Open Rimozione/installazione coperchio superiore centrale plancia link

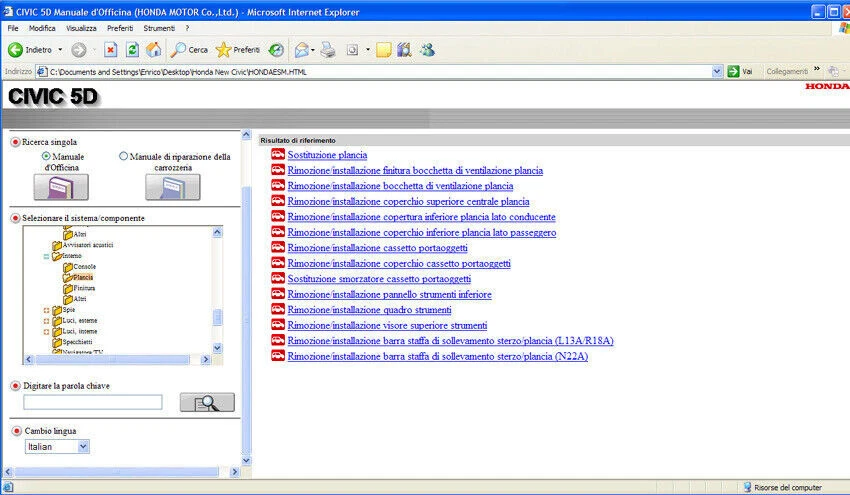point(408,201)
